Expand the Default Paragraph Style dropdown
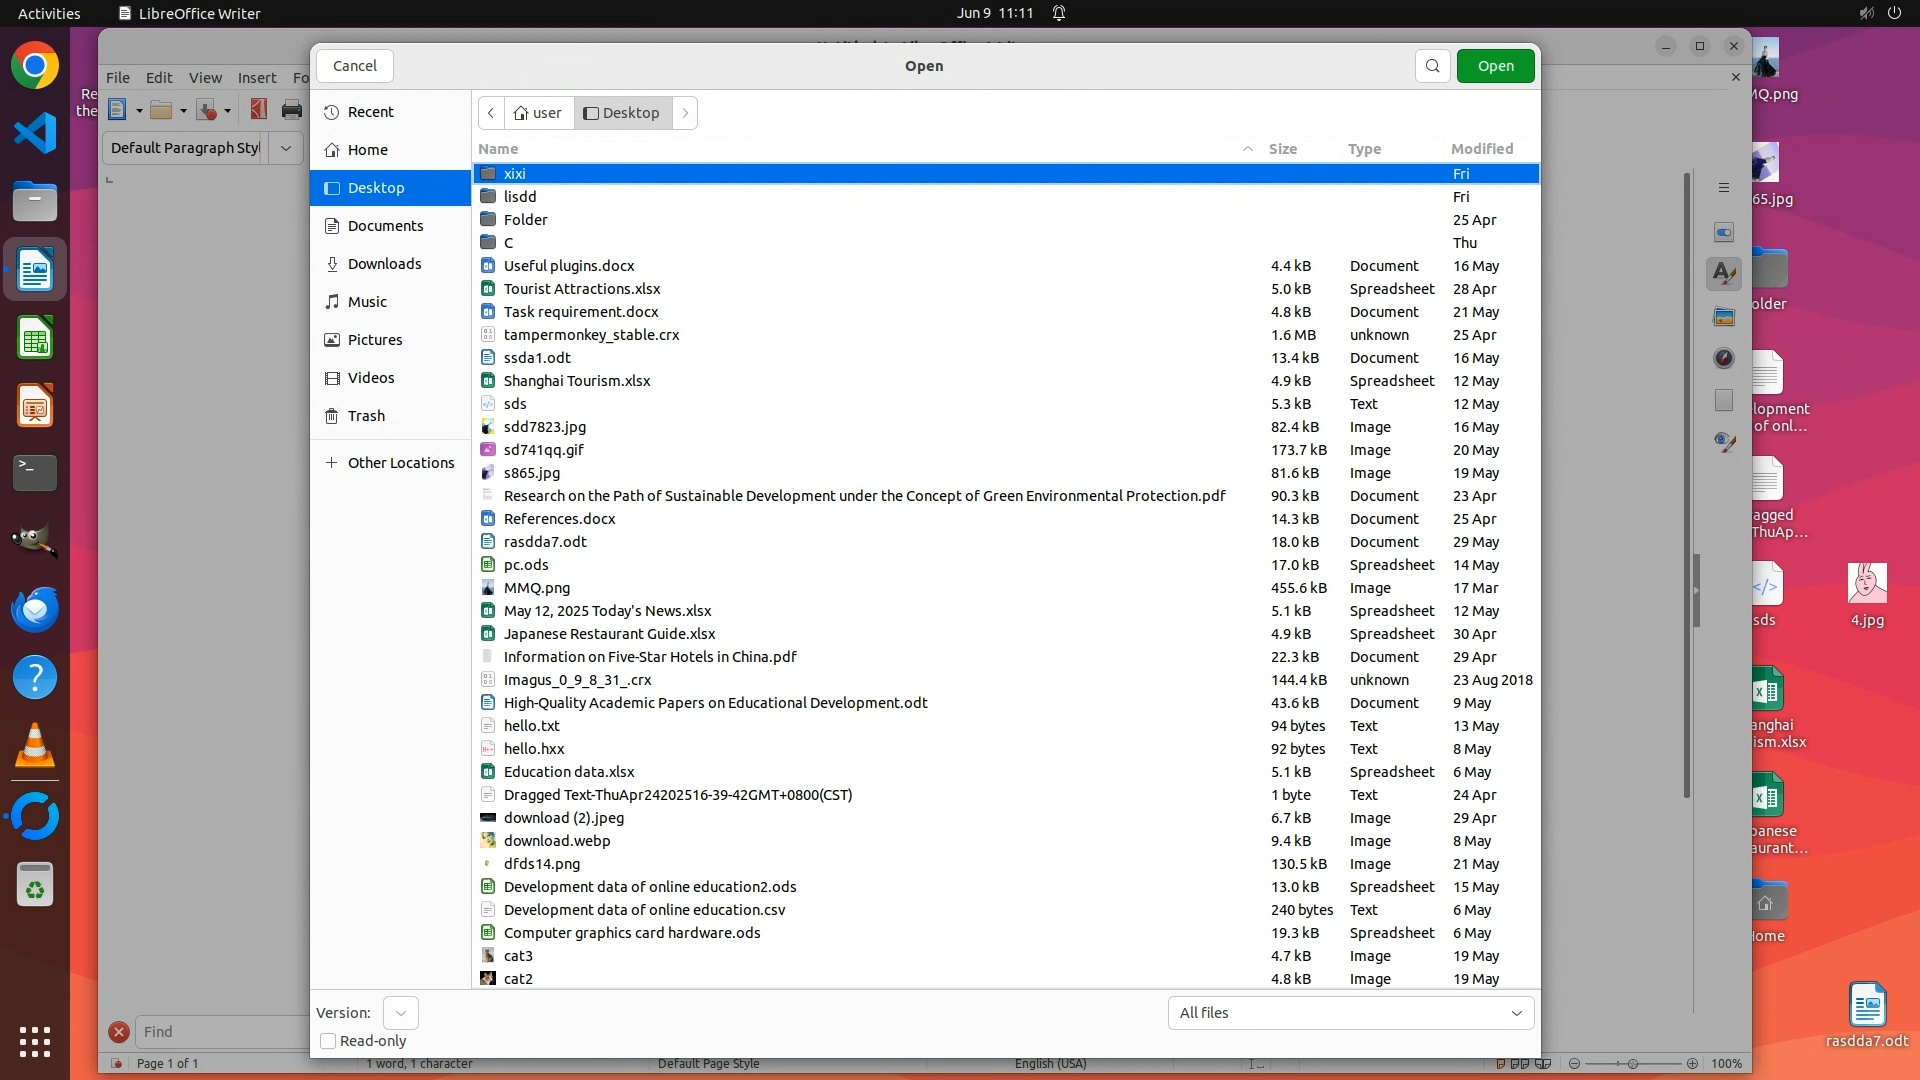Screen dimensions: 1920x1080 tap(286, 148)
